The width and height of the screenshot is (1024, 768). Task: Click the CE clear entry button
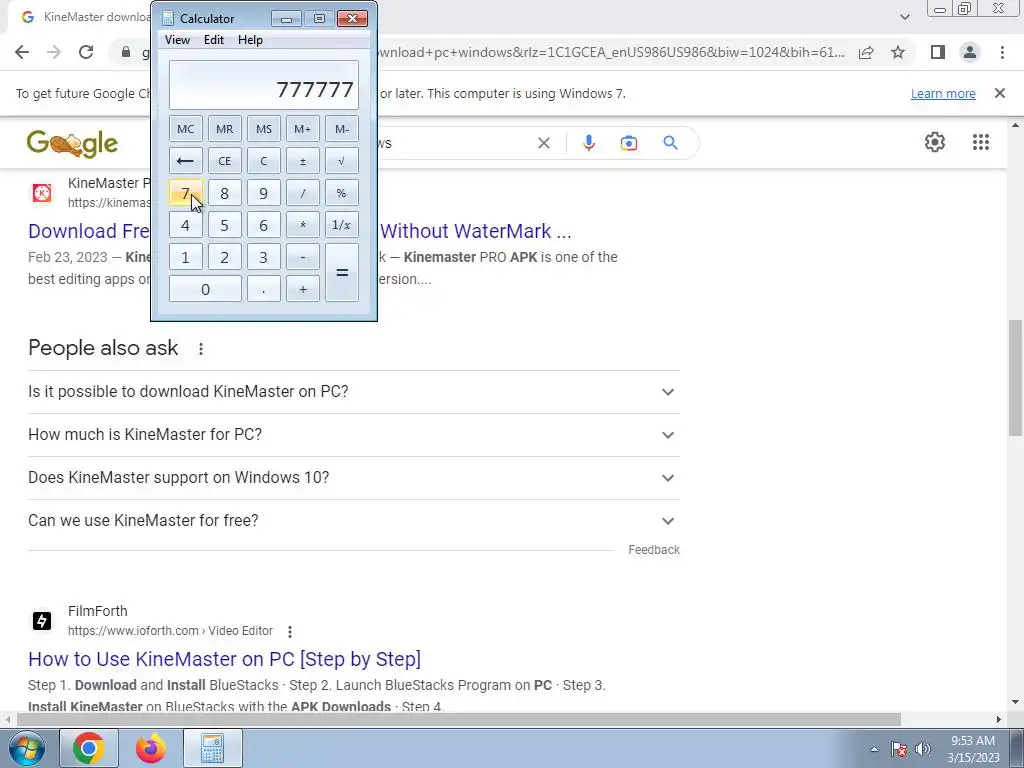225,161
